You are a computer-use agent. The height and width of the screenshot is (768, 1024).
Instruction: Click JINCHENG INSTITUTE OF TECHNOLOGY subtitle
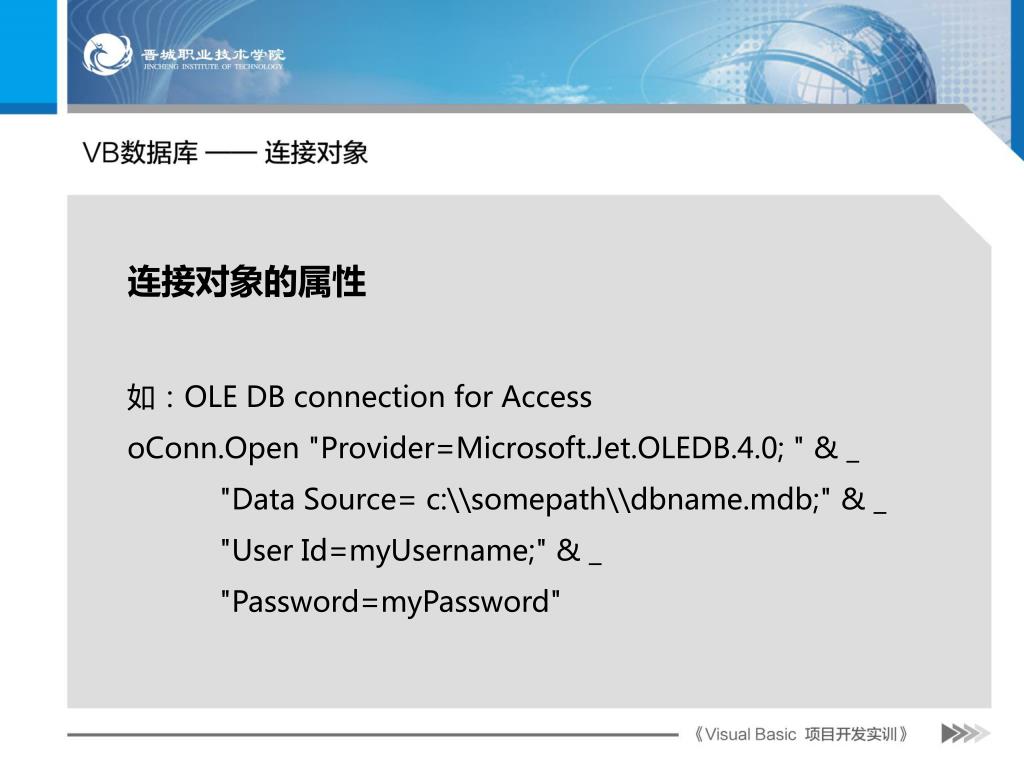click(214, 67)
